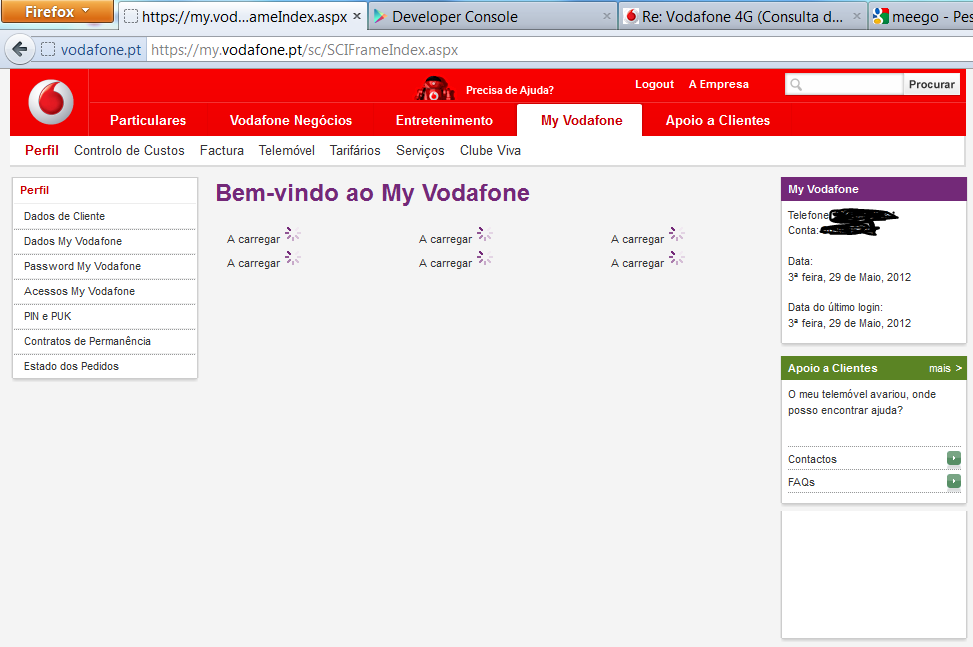973x647 pixels.
Task: Close the Developer Console tab
Action: [x=606, y=16]
